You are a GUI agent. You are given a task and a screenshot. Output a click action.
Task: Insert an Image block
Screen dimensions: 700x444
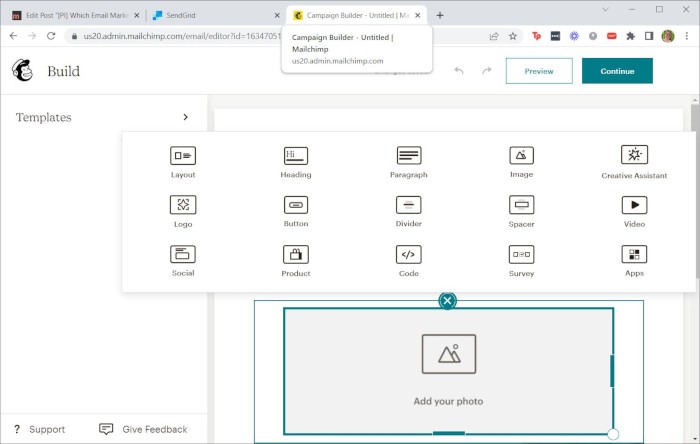pyautogui.click(x=521, y=162)
